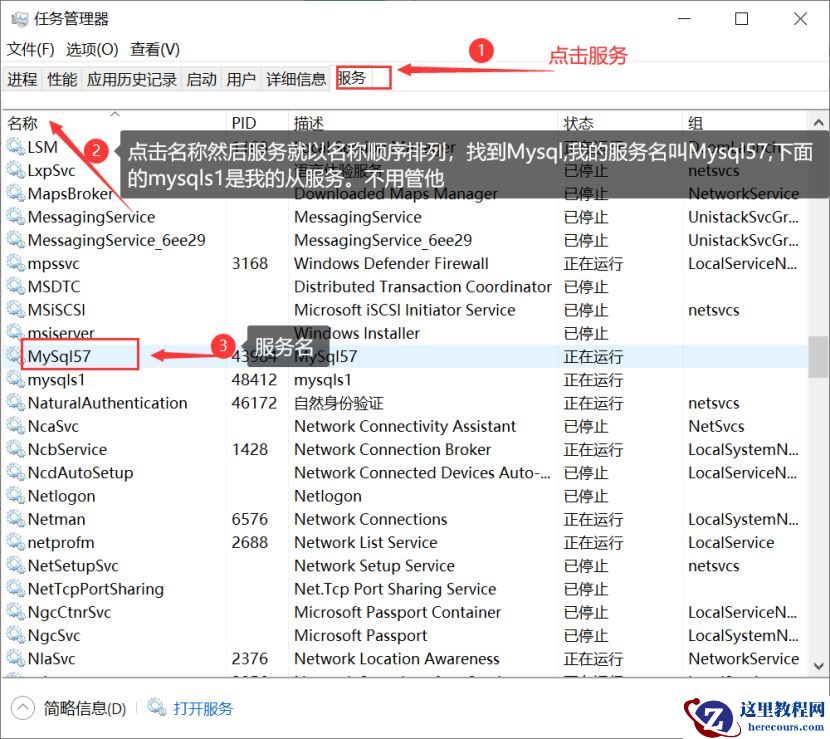The image size is (830, 739).
Task: Click PID 6576 in Netman row
Action: click(249, 519)
